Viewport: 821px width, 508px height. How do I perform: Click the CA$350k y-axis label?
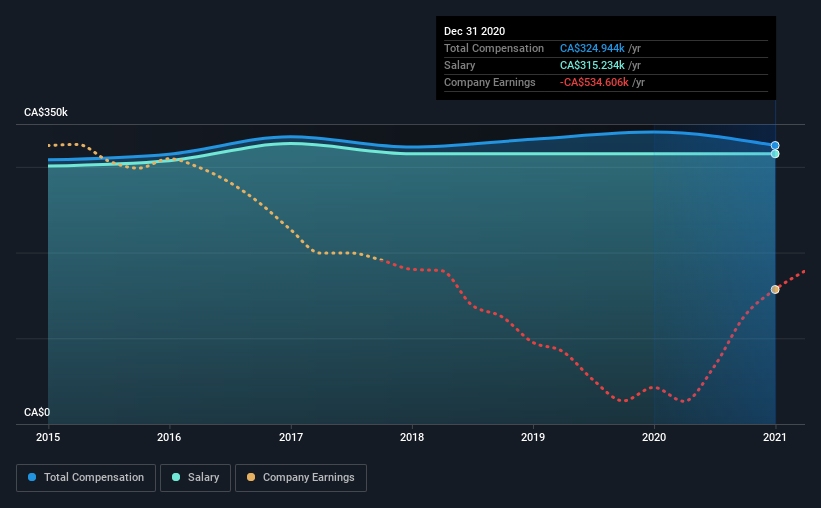(46, 113)
